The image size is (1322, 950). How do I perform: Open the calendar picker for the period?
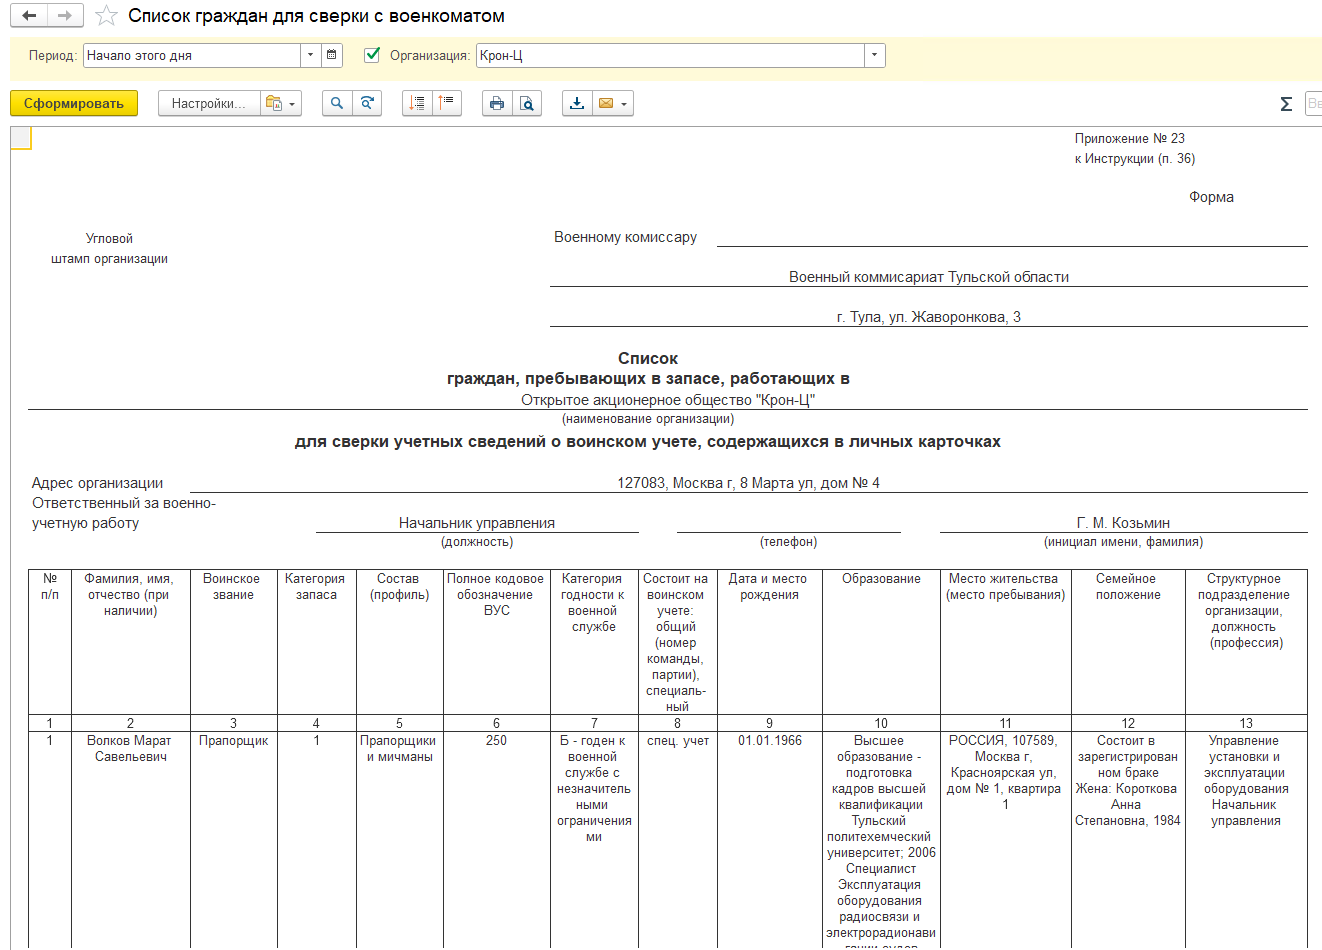click(x=332, y=56)
